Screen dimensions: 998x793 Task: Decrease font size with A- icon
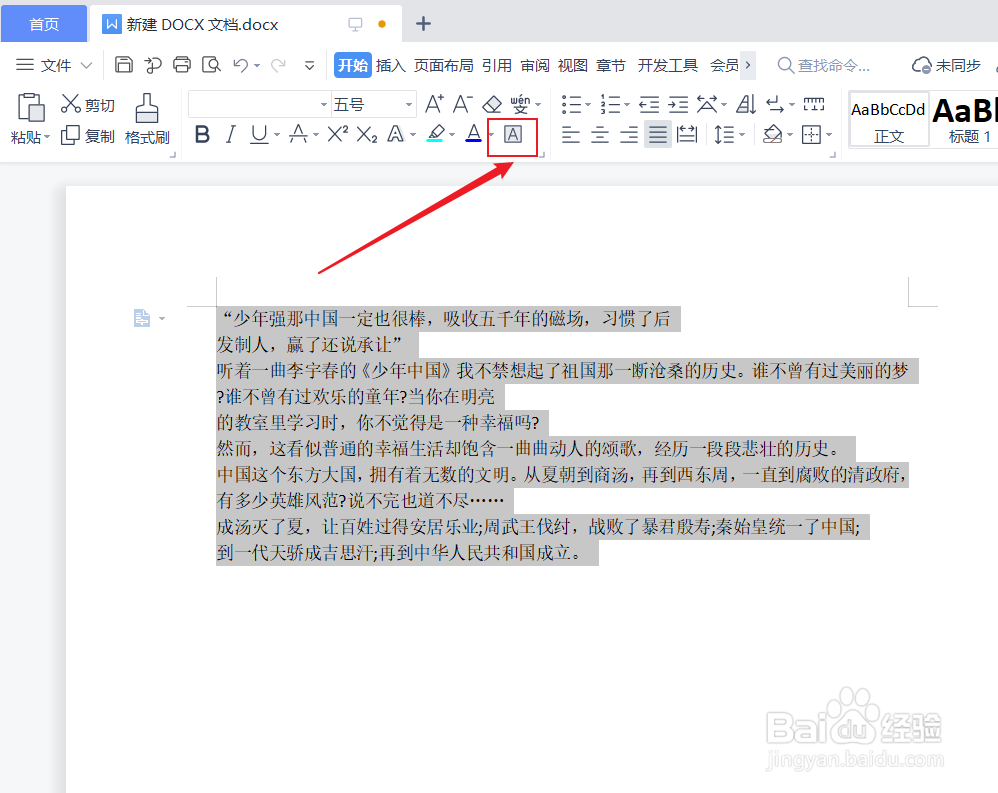[x=462, y=103]
